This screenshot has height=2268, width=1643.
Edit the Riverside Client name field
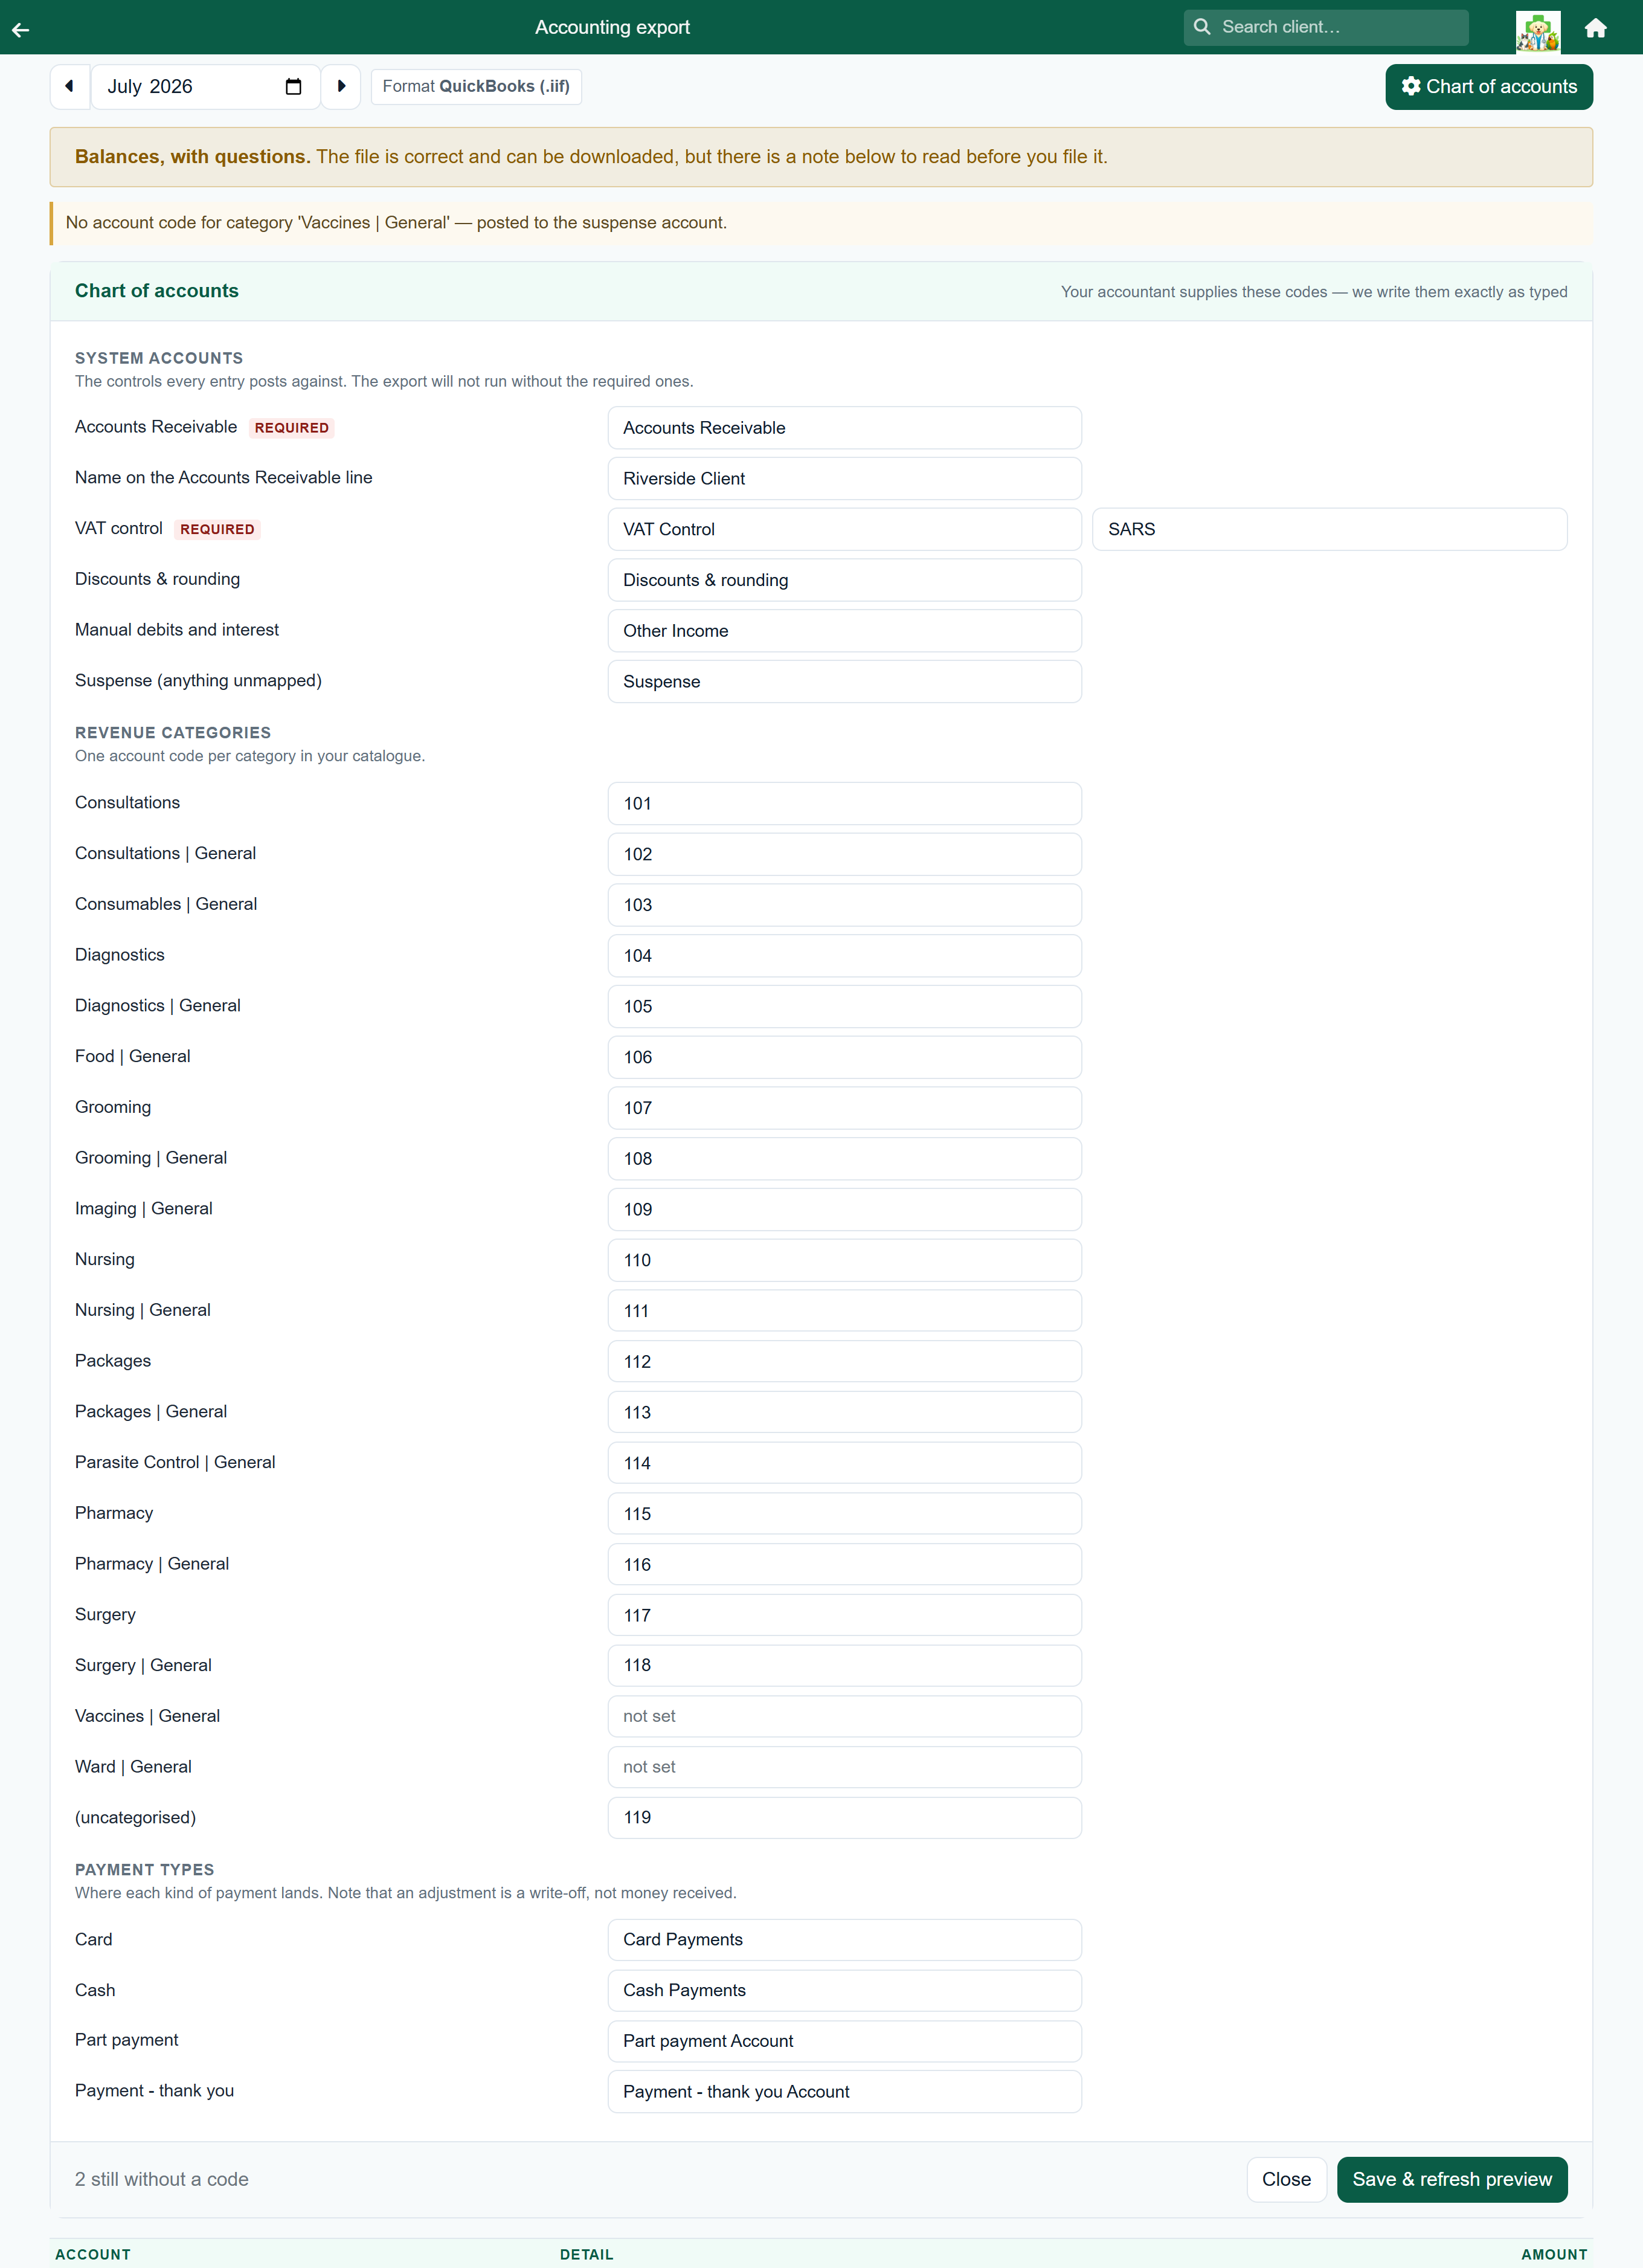click(x=844, y=478)
